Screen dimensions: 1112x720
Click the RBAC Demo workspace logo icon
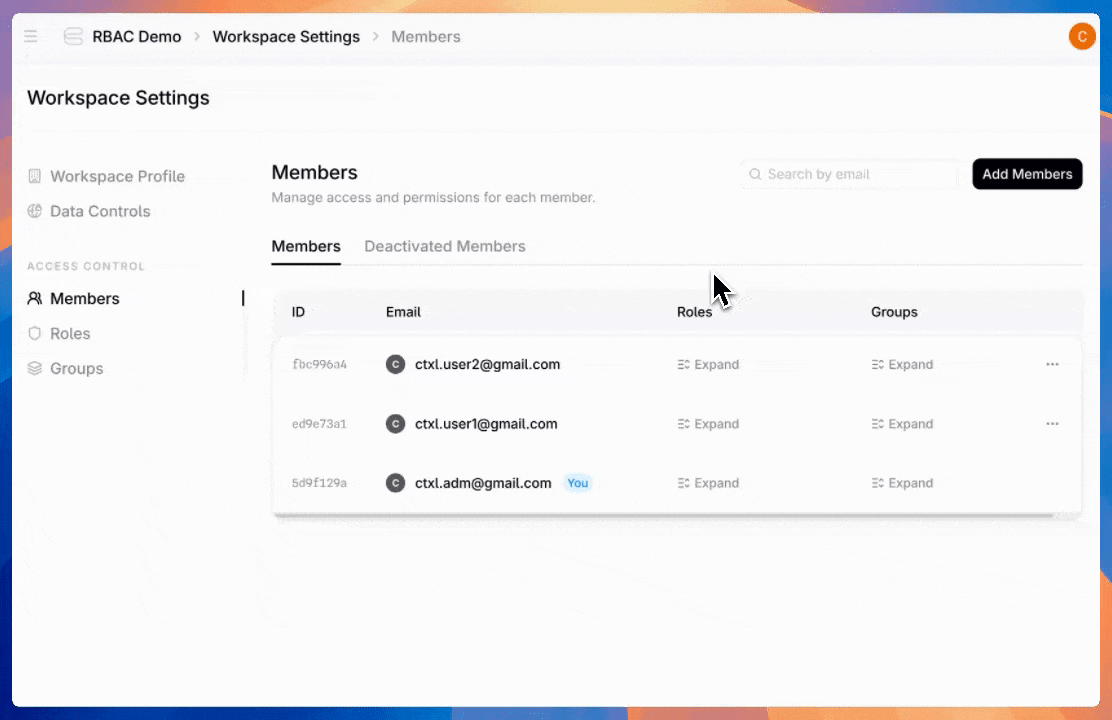click(73, 37)
